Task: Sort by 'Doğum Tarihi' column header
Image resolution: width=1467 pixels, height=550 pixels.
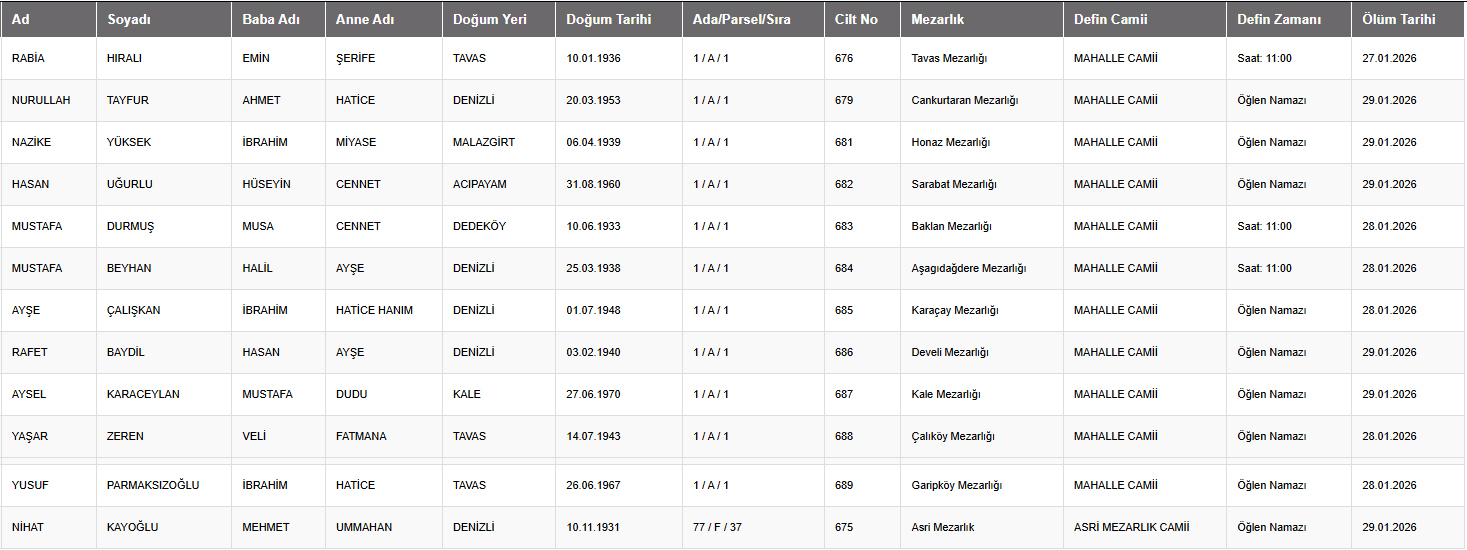Action: [609, 19]
